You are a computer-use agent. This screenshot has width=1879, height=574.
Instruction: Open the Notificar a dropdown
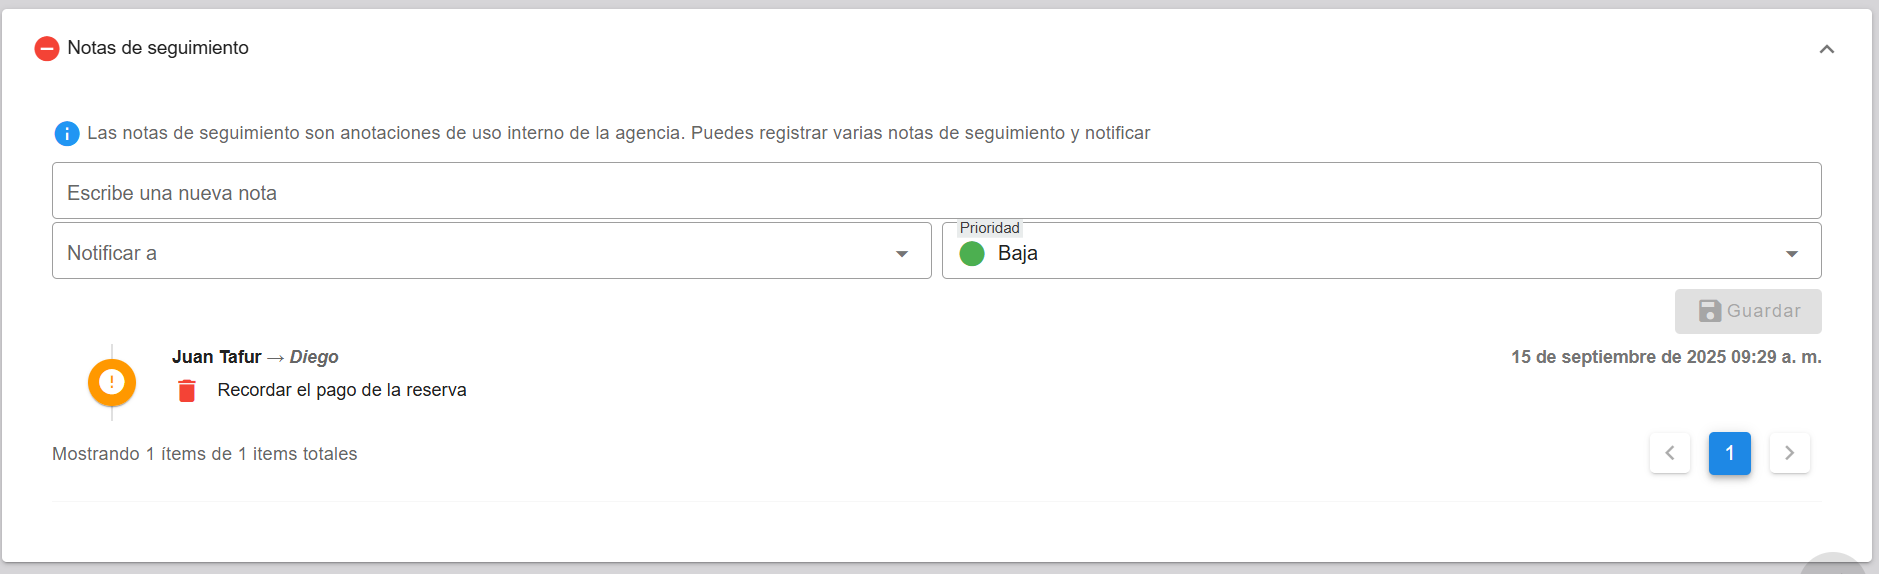point(491,252)
